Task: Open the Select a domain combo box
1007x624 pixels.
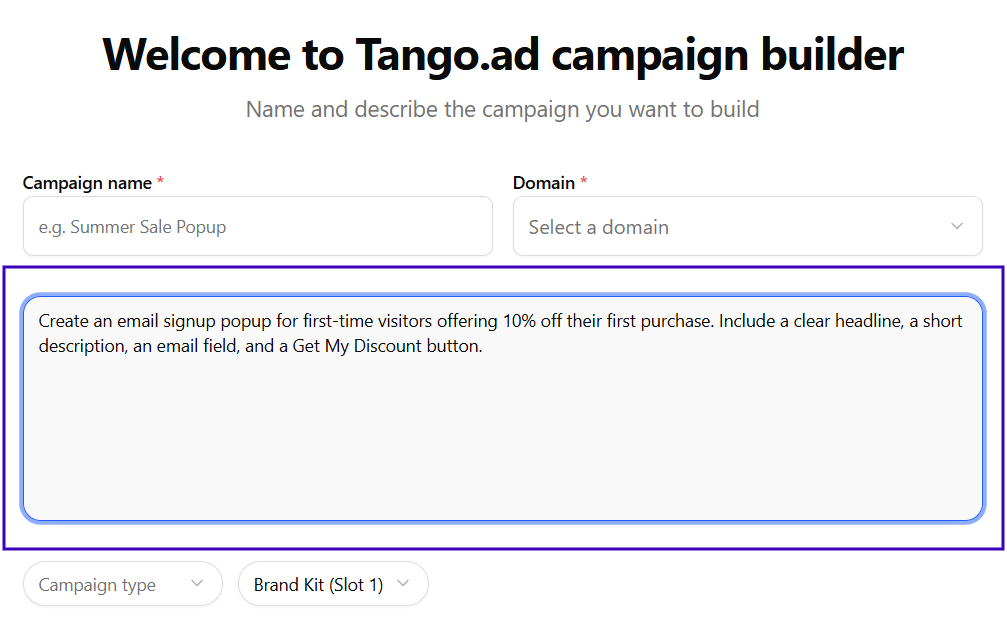Action: pyautogui.click(x=748, y=227)
